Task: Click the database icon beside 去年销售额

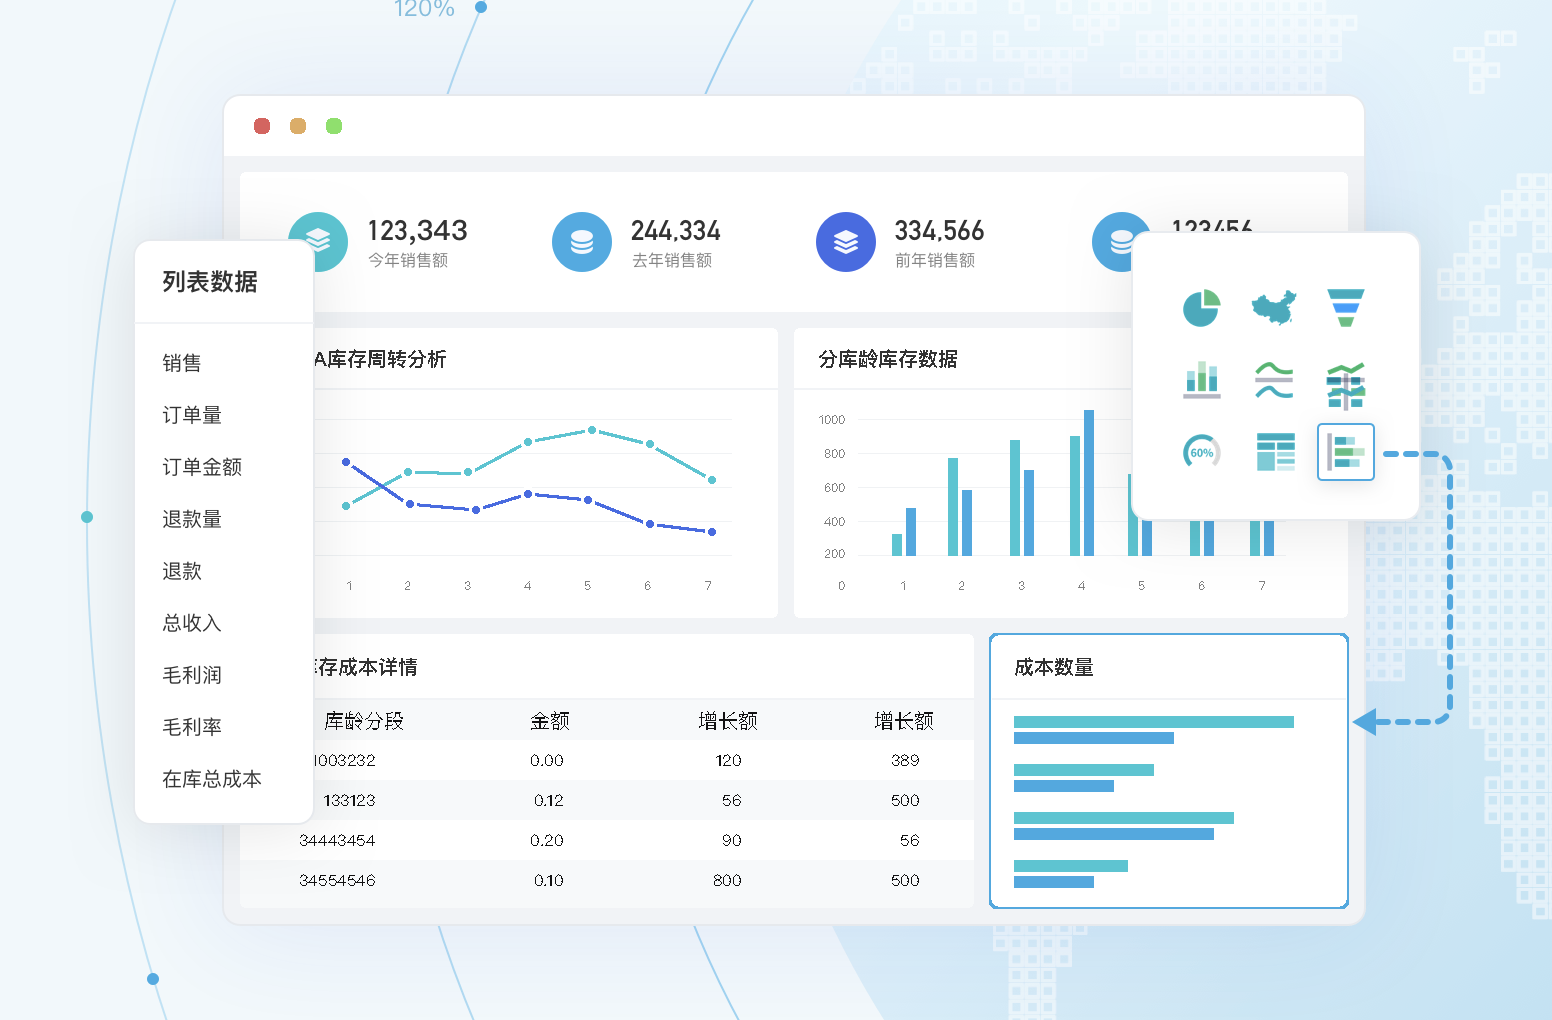Action: tap(582, 242)
